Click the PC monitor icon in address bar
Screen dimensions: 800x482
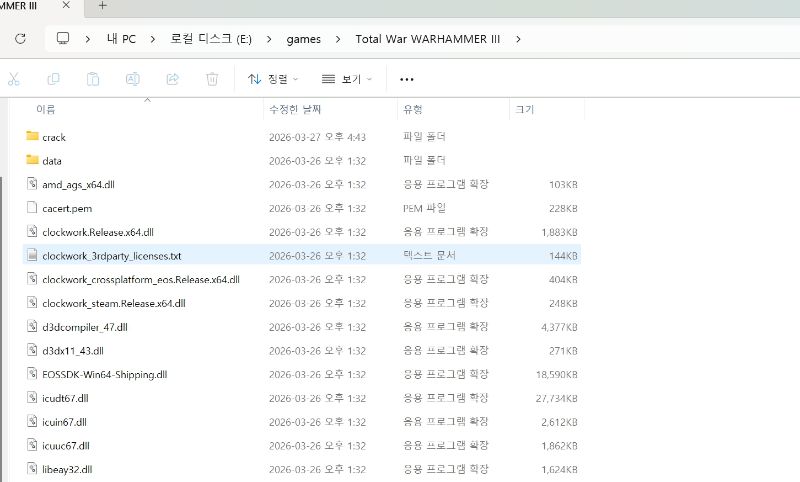[63, 39]
